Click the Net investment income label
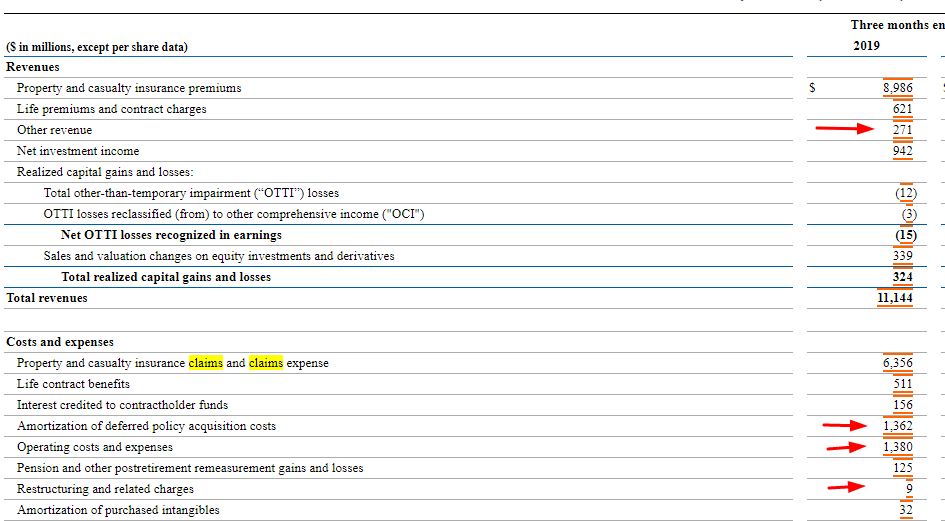Viewport: 945px width, 521px height. (78, 151)
